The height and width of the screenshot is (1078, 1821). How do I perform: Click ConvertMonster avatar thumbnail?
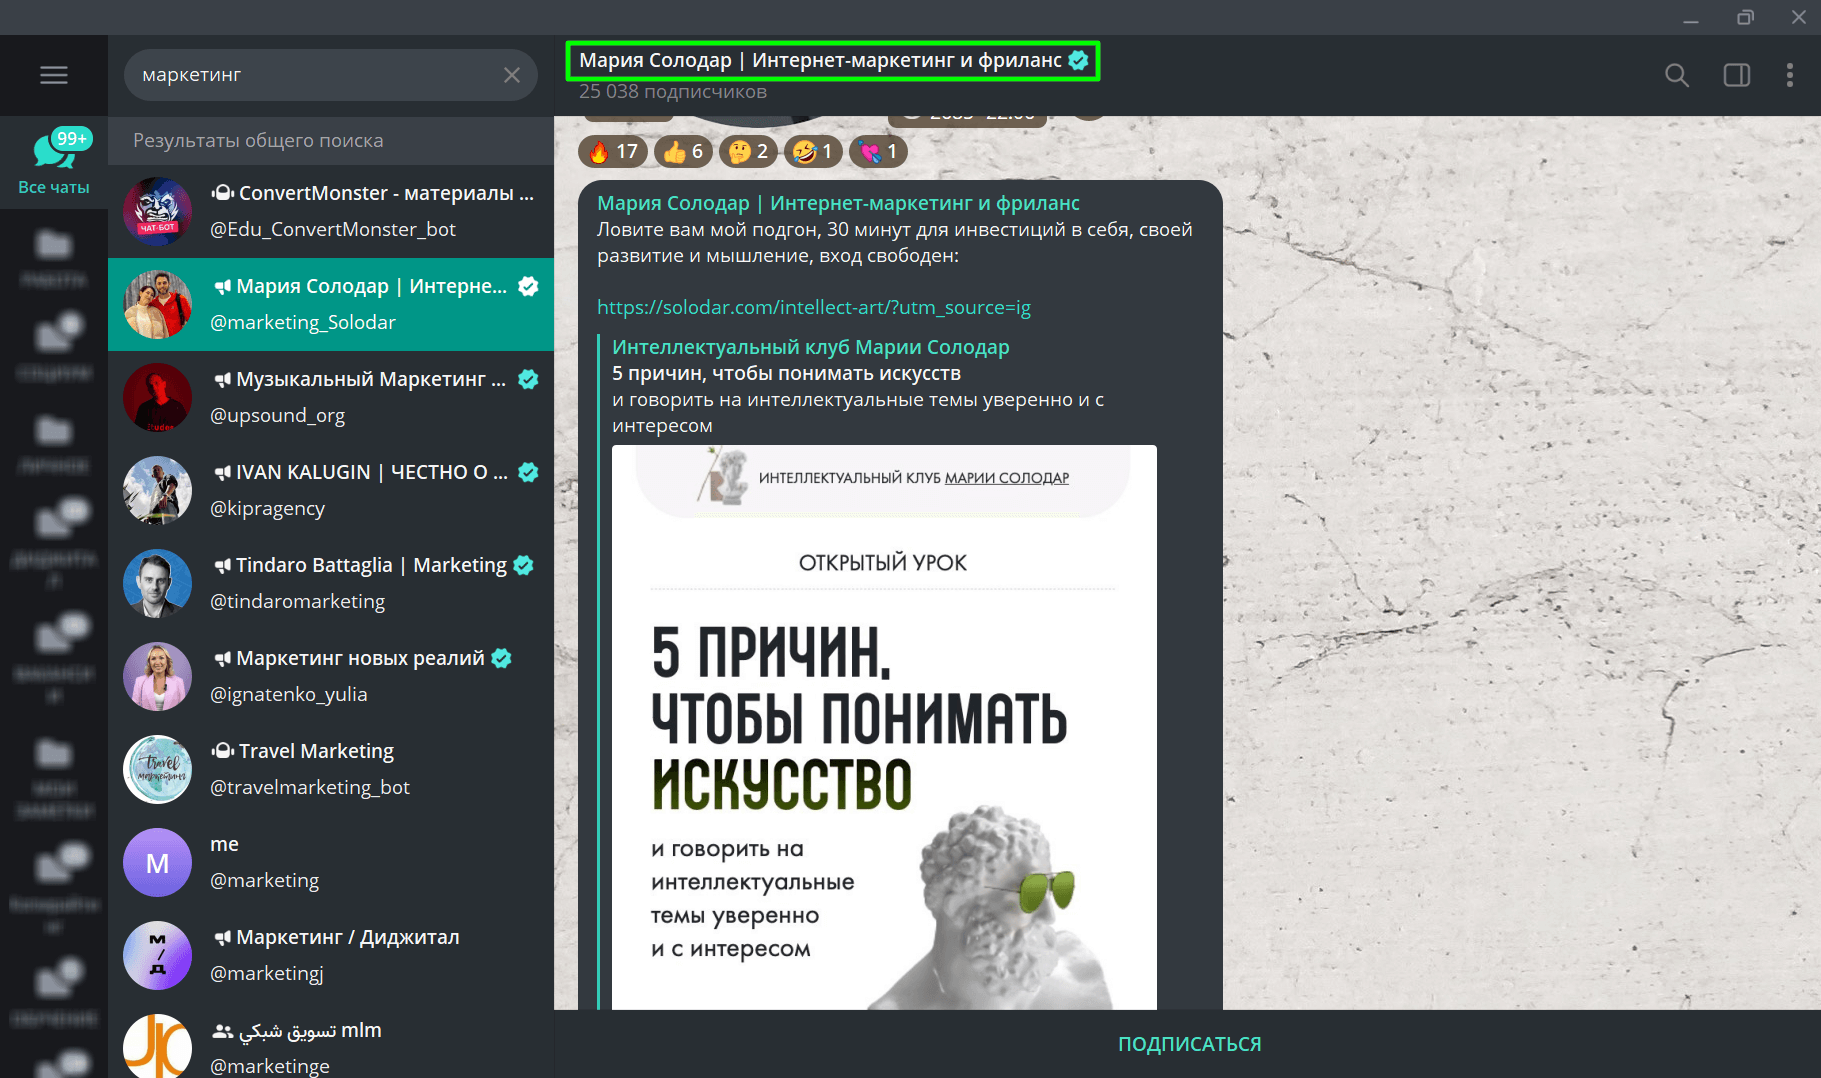point(157,211)
